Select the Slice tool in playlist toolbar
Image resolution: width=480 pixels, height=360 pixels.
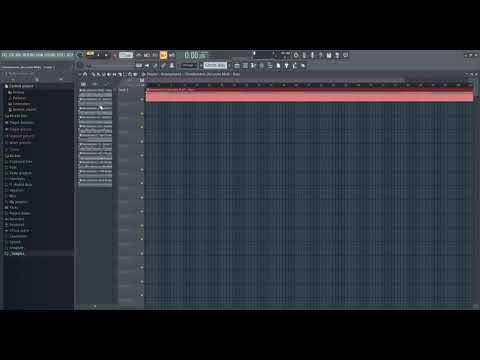(x=119, y=74)
